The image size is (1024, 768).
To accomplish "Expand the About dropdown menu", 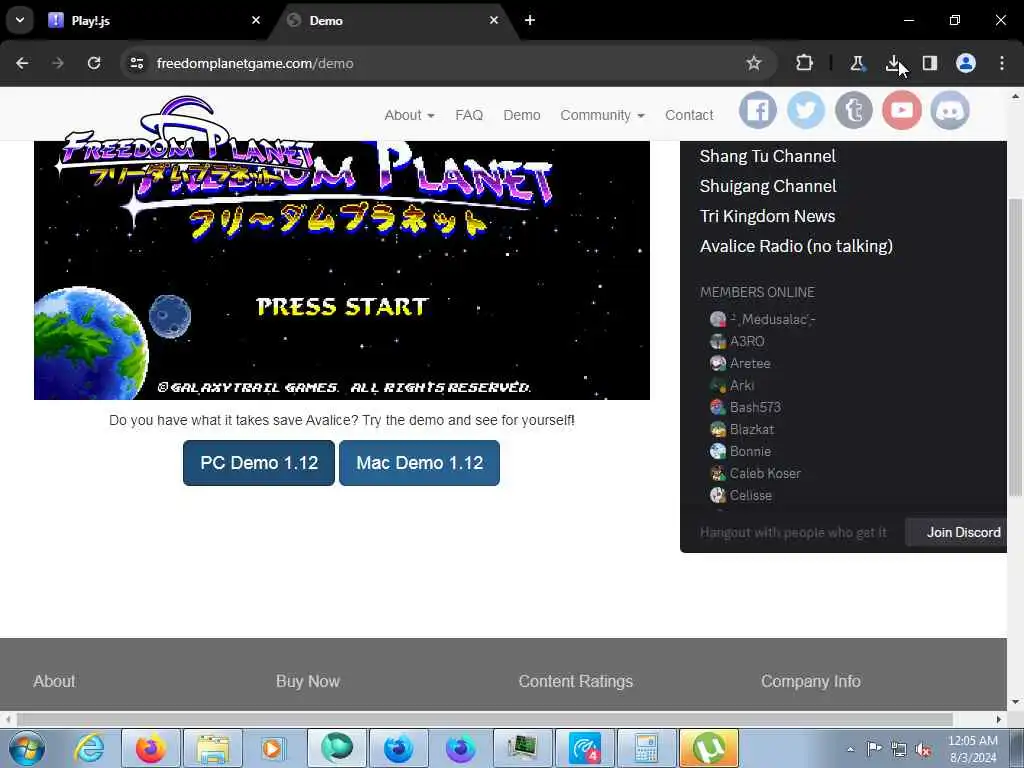I will tap(409, 115).
